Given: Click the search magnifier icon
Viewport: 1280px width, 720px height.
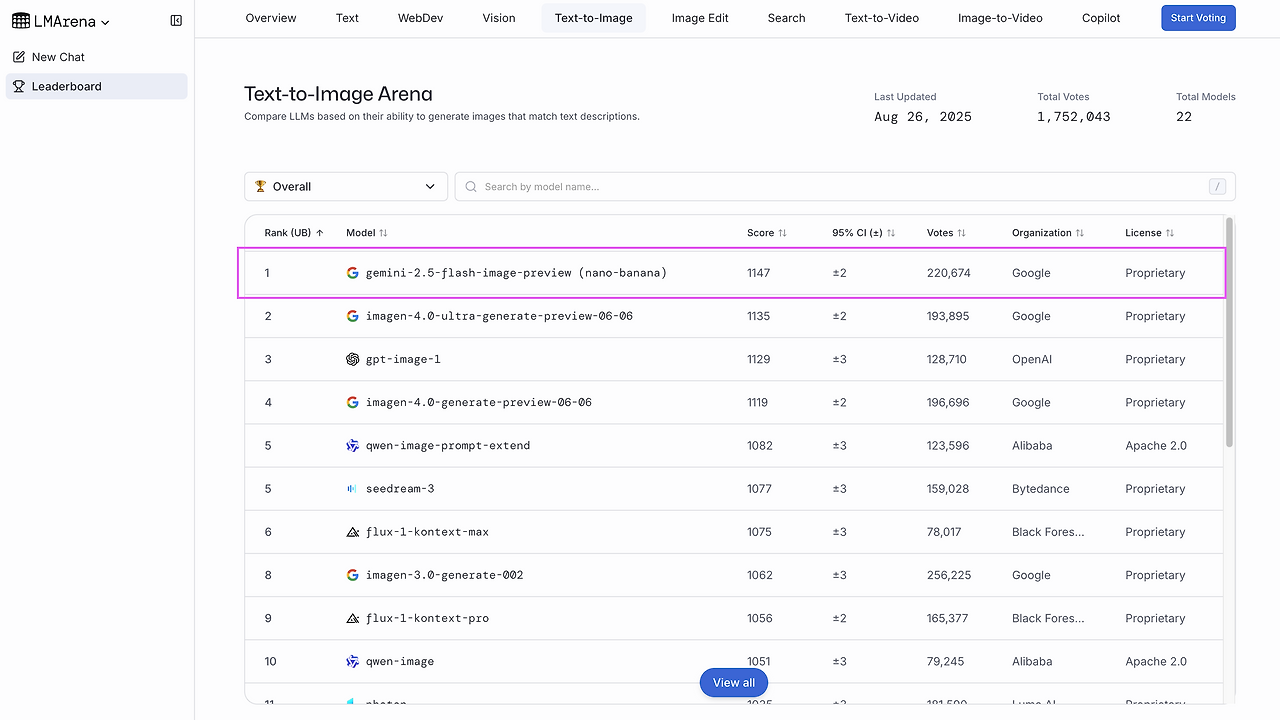Looking at the screenshot, I should 471,187.
